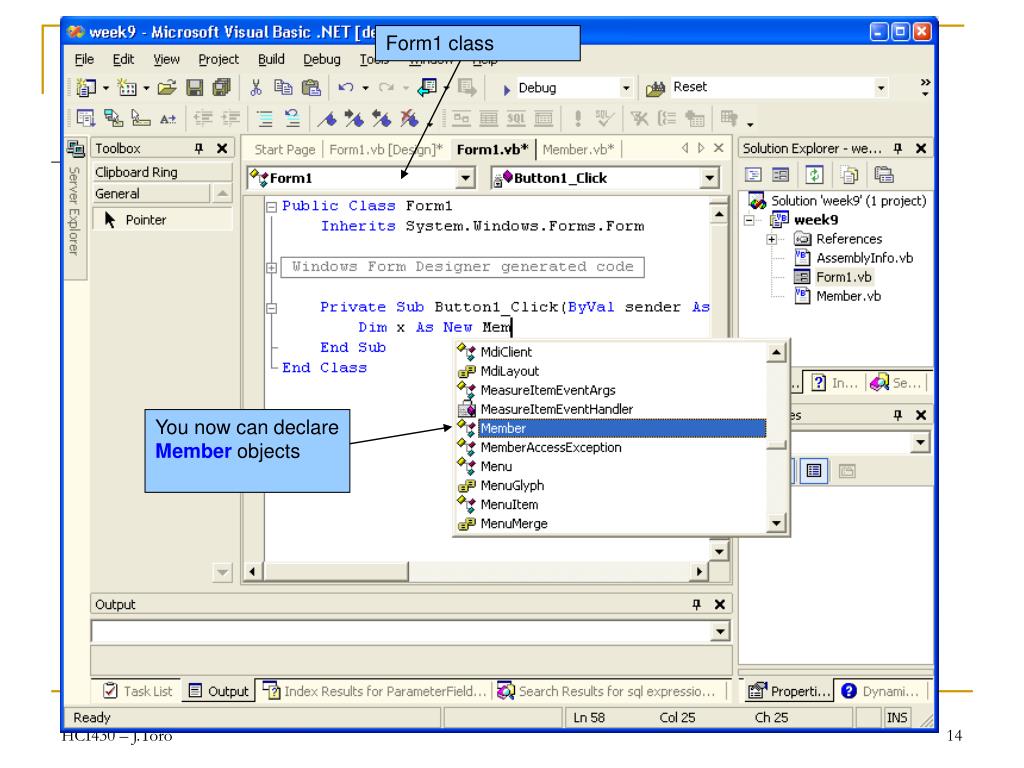Click the Comment Out Lines icon
Image resolution: width=1024 pixels, height=768 pixels.
coord(264,118)
